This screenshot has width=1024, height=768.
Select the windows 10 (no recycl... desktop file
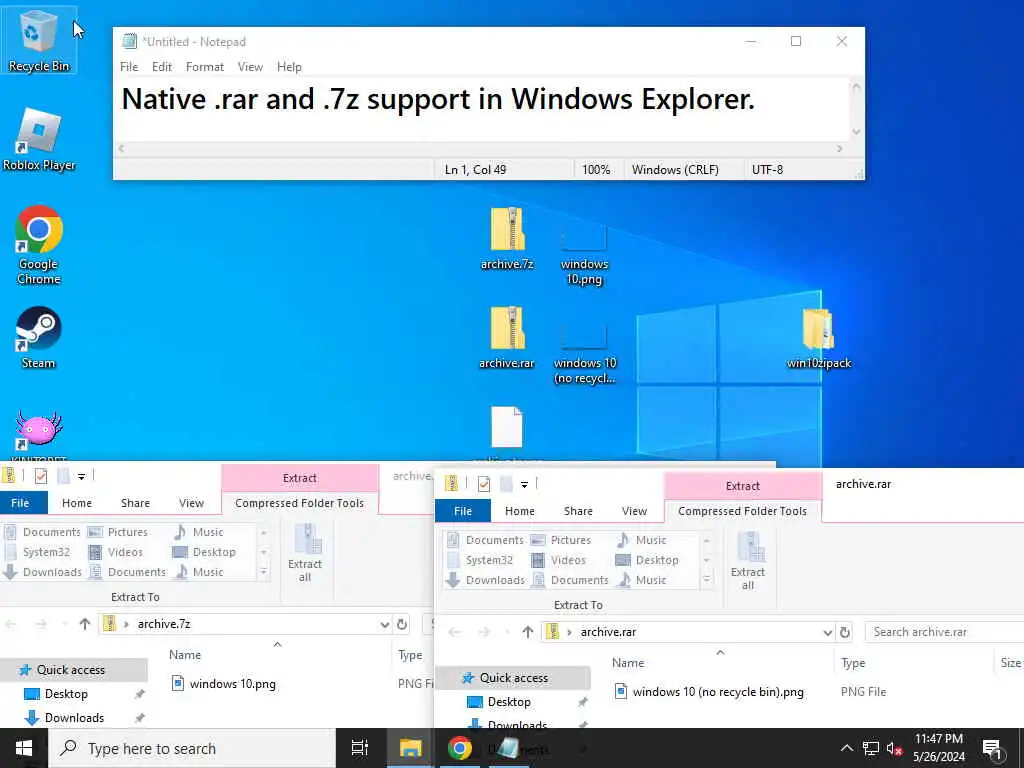point(584,354)
